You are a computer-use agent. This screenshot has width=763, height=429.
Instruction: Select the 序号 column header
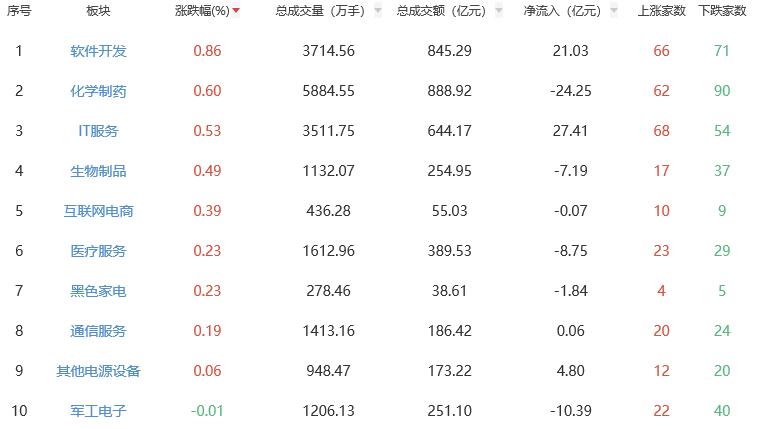[19, 11]
